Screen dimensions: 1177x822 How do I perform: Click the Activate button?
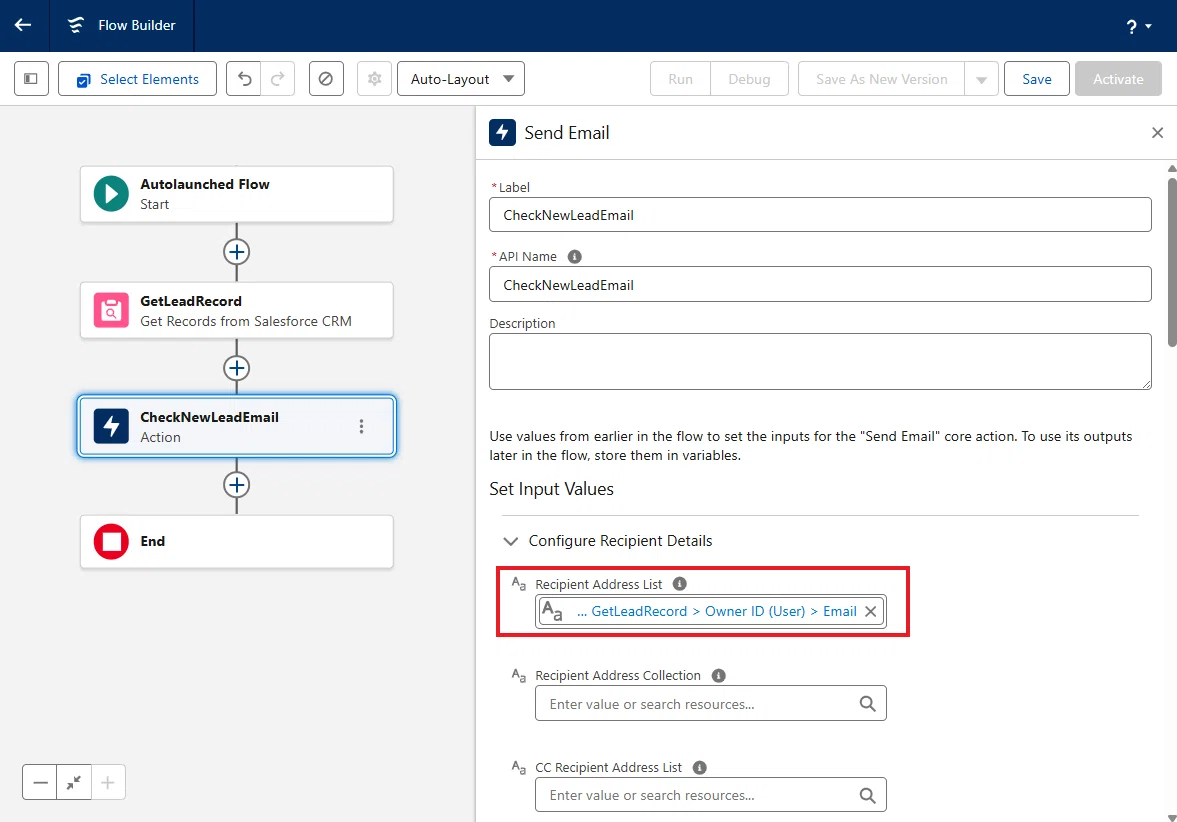click(1118, 79)
